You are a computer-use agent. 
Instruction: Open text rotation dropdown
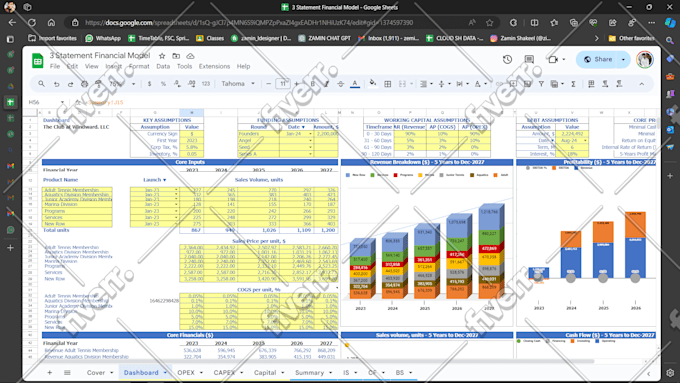click(480, 84)
